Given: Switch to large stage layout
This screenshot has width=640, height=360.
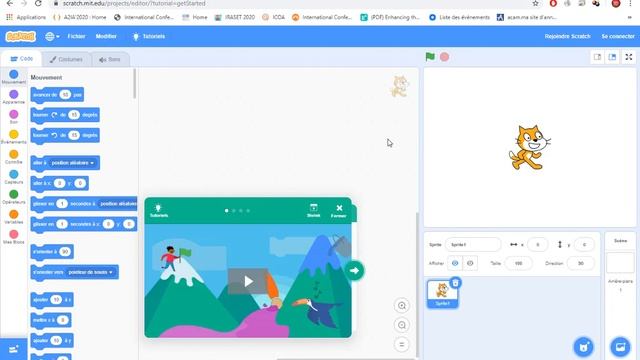Looking at the screenshot, I should pyautogui.click(x=612, y=57).
